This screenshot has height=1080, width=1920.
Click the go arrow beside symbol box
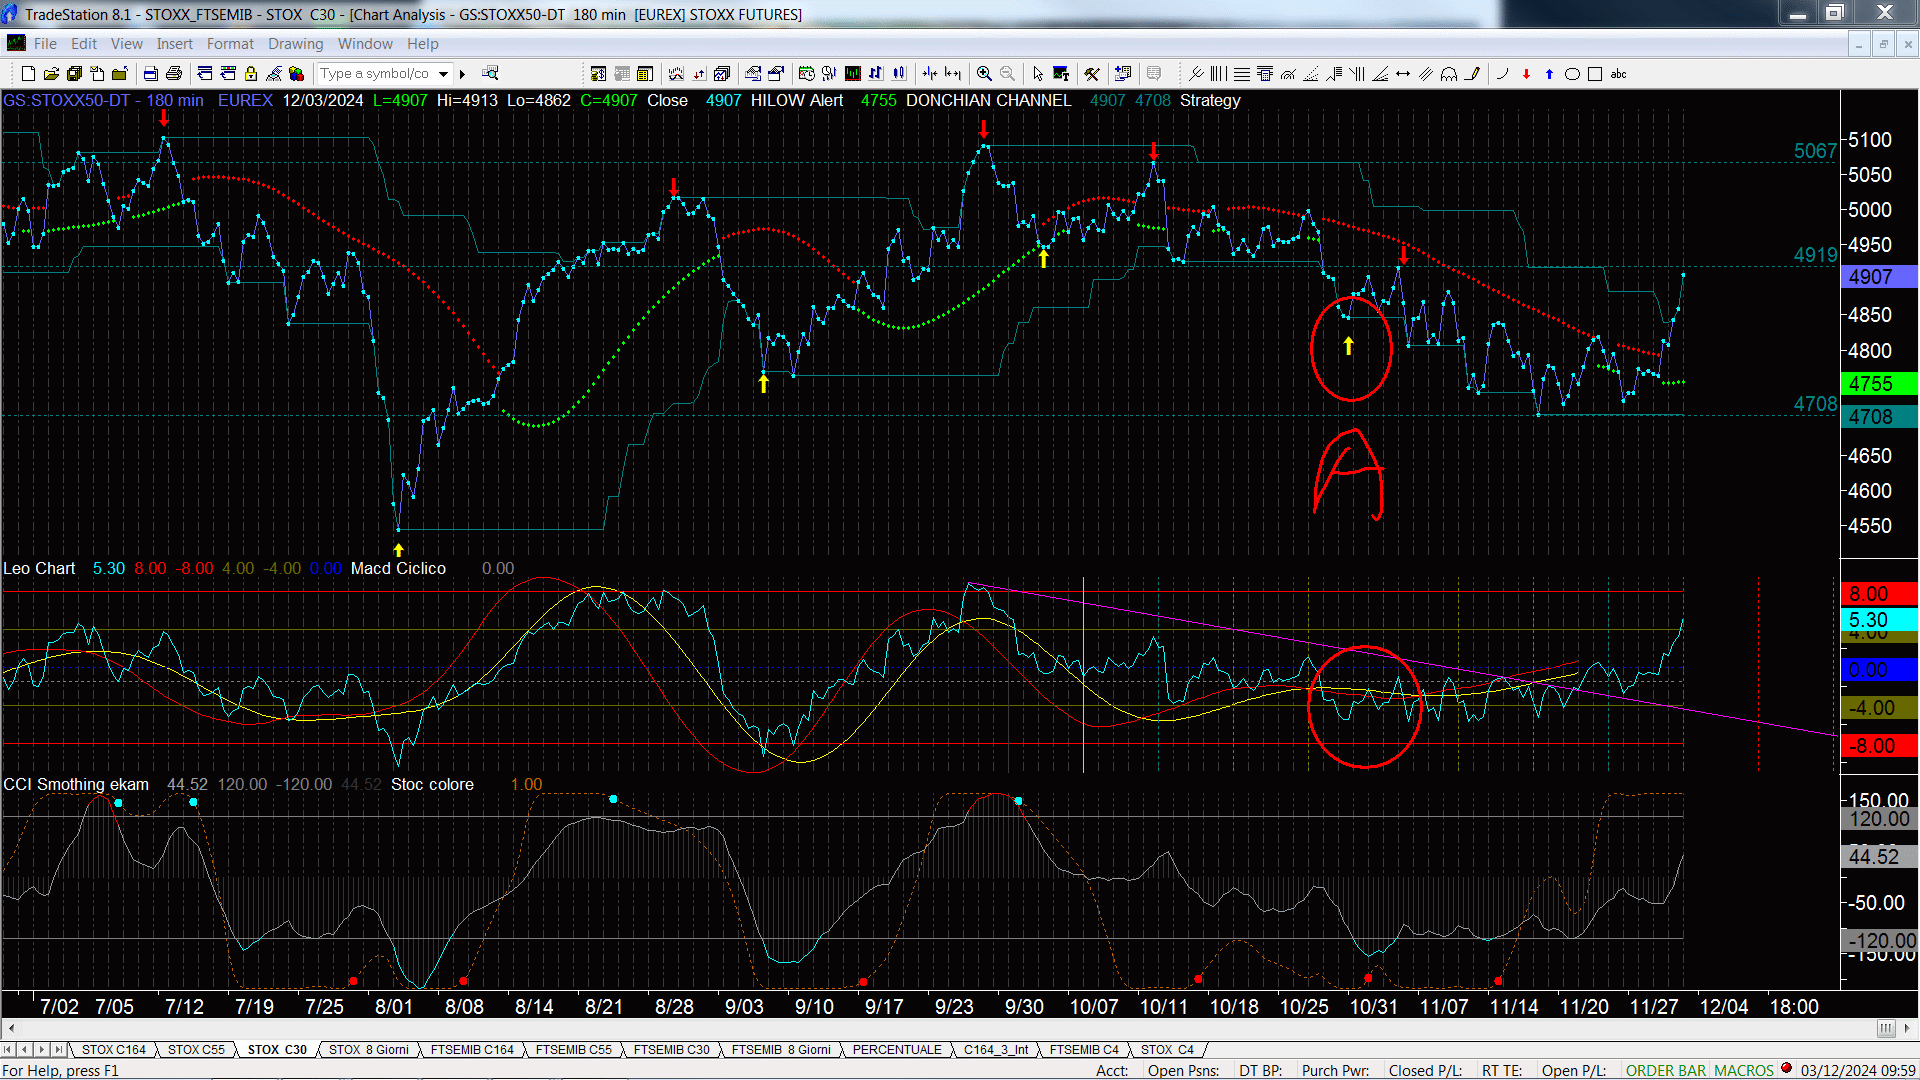tap(462, 74)
